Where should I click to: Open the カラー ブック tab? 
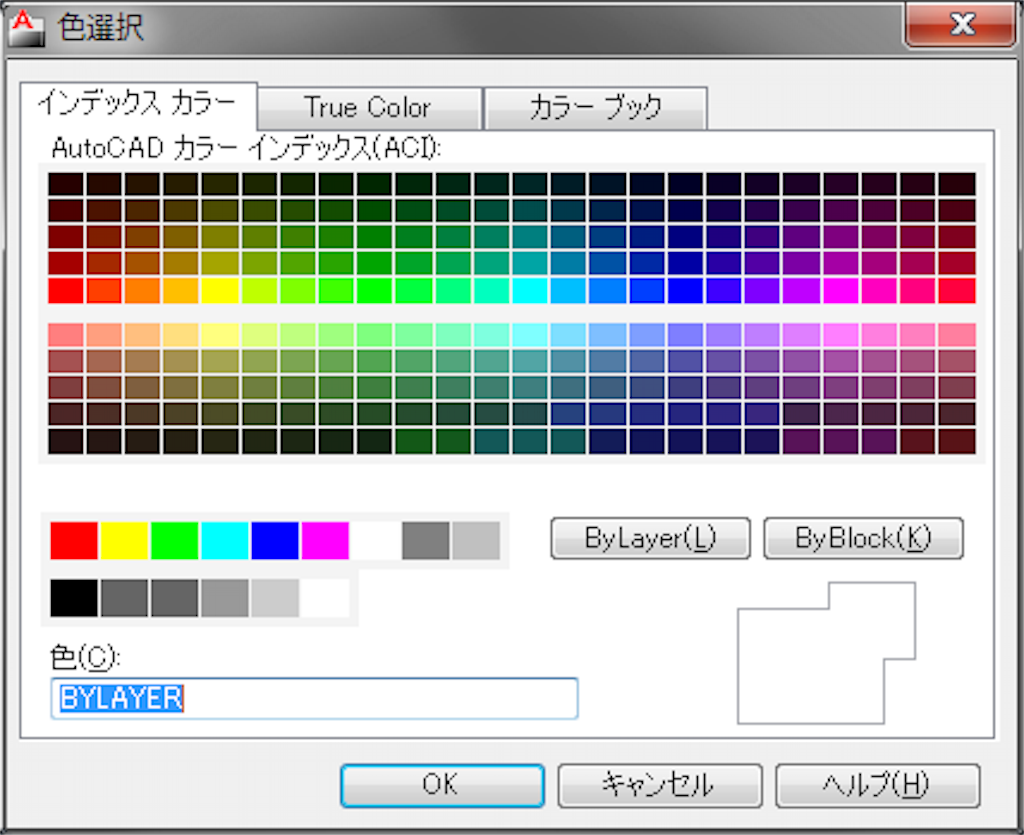pos(597,107)
